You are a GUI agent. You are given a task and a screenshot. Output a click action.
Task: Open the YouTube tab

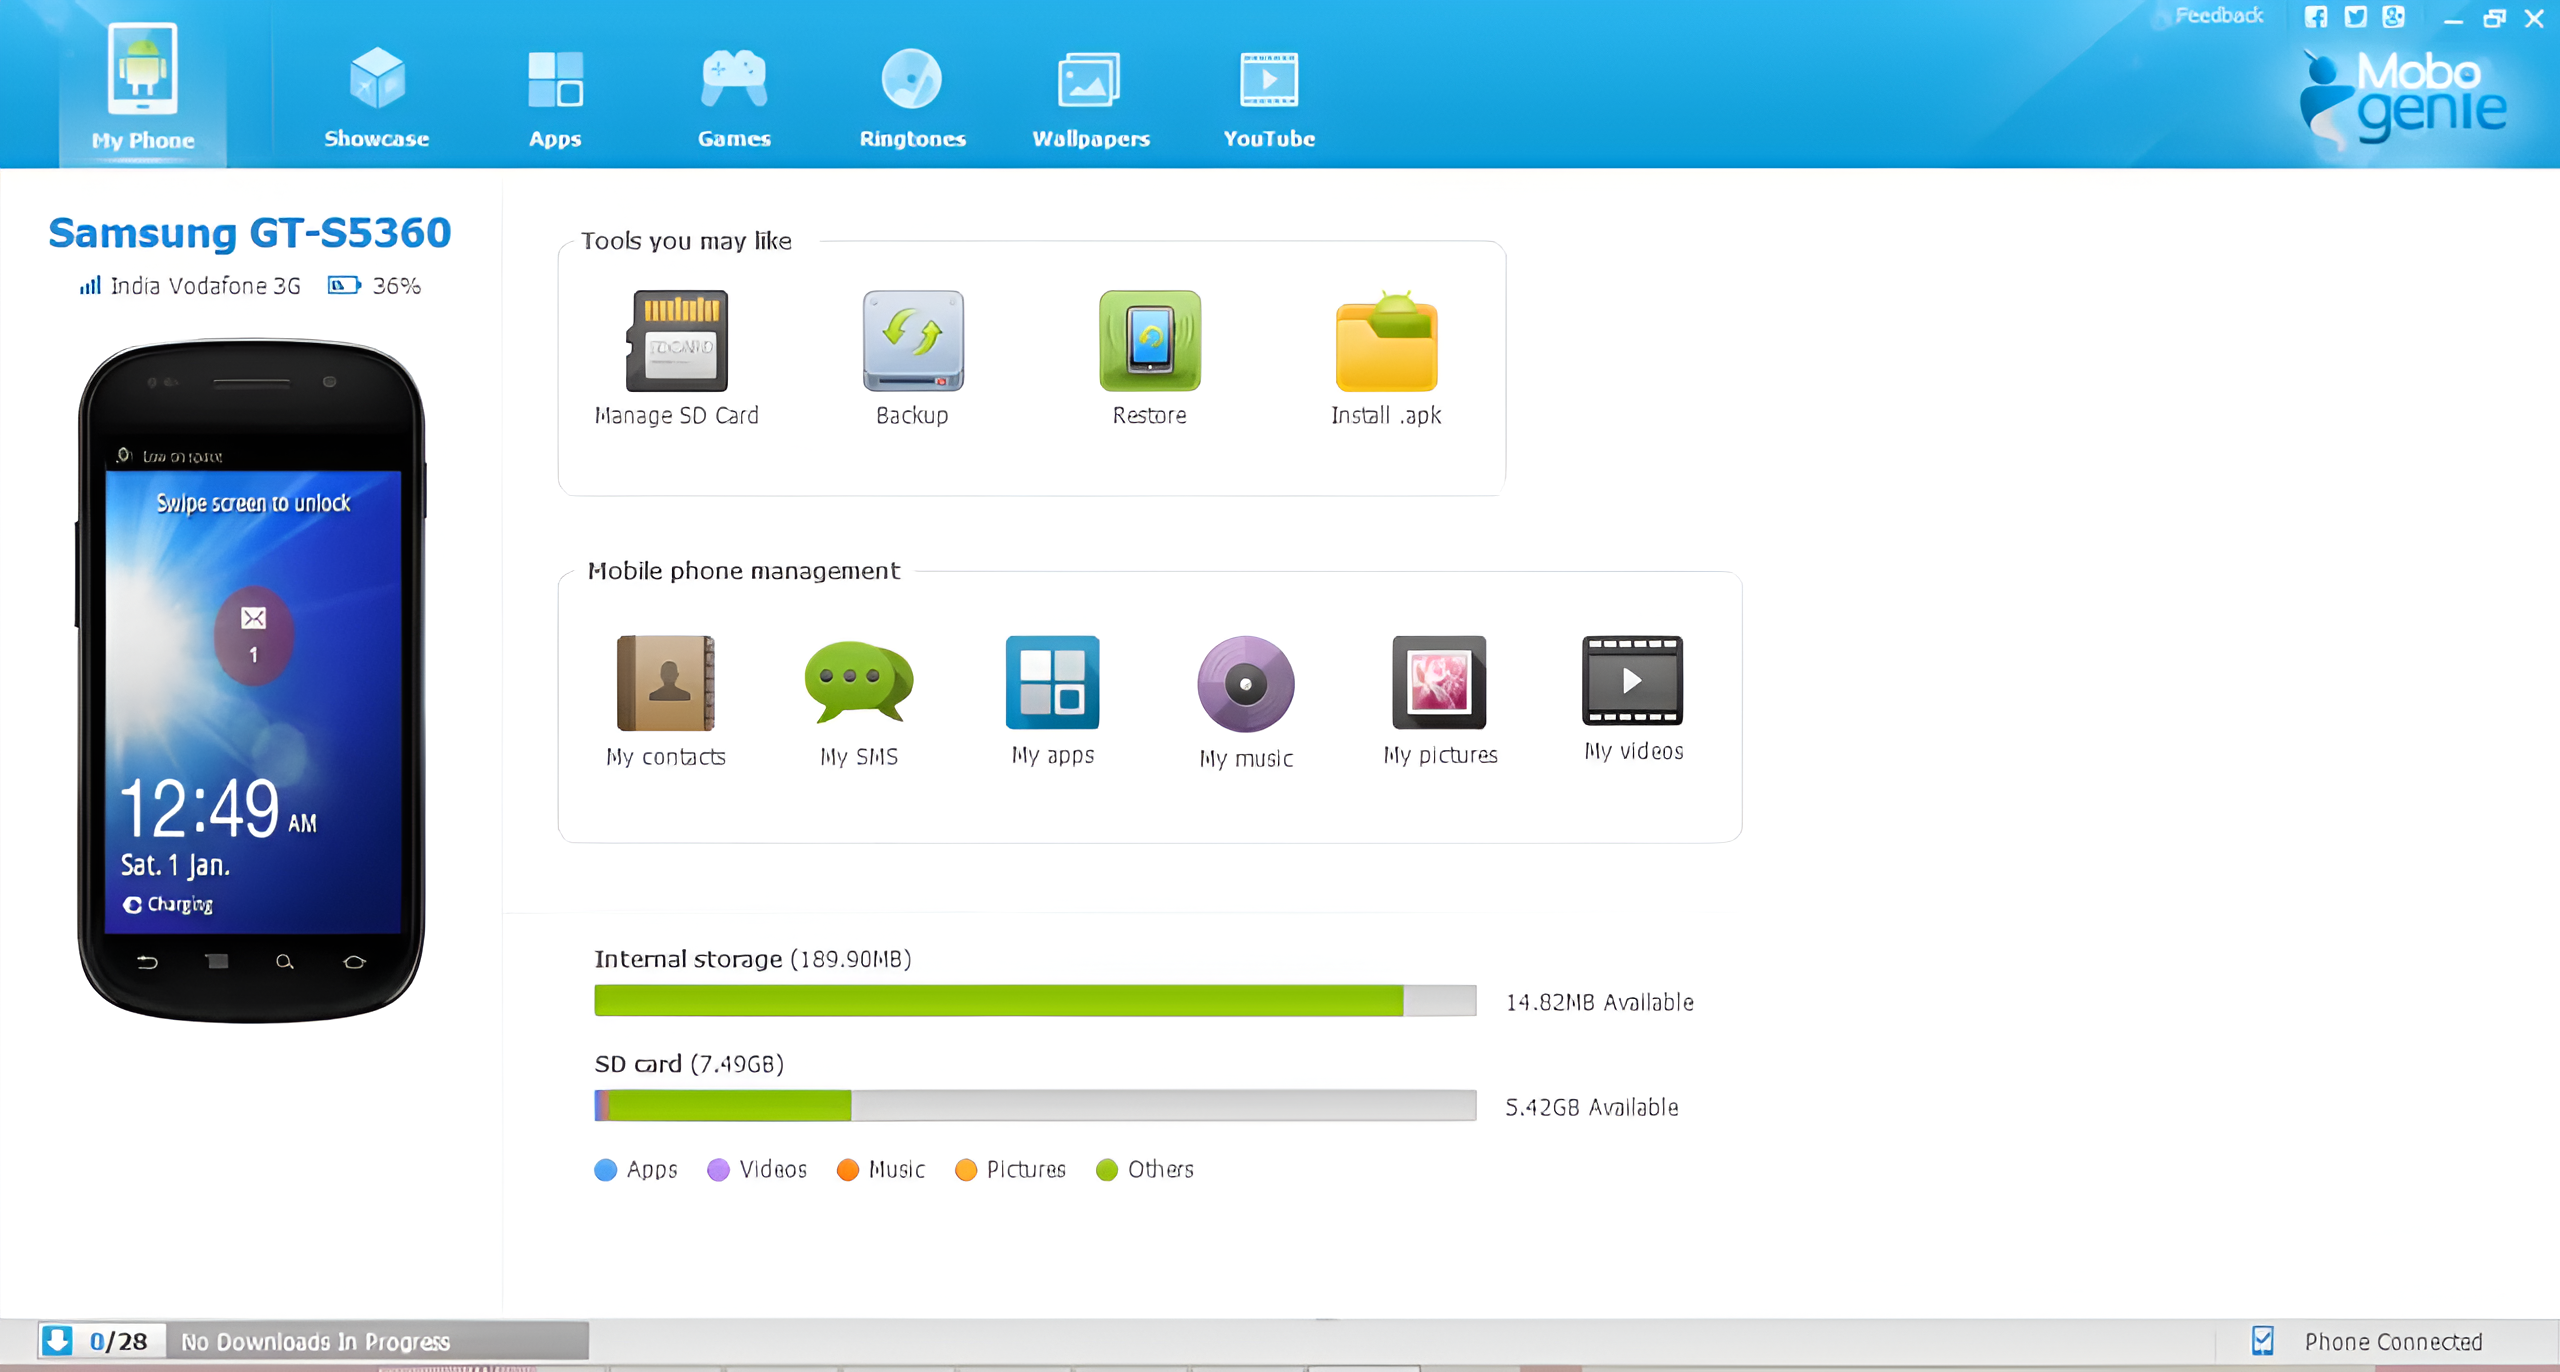pyautogui.click(x=1268, y=97)
